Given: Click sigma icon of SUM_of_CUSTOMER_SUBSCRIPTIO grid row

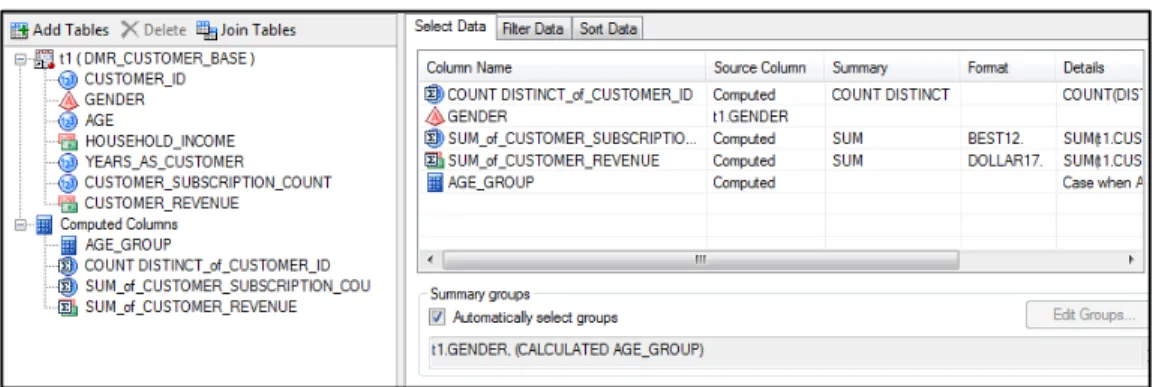Looking at the screenshot, I should 435,138.
